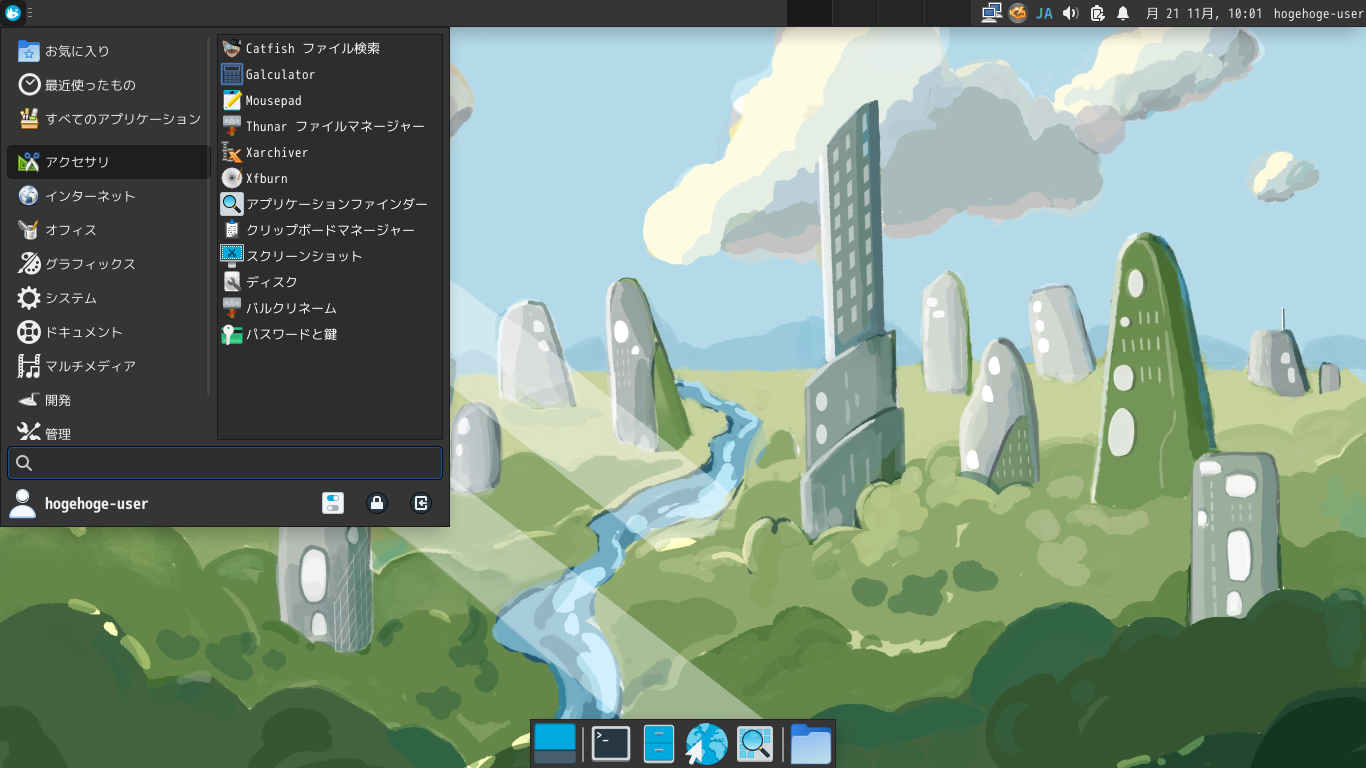Launch スクリーンショット tool
Viewport: 1366px width, 768px height.
(x=330, y=256)
